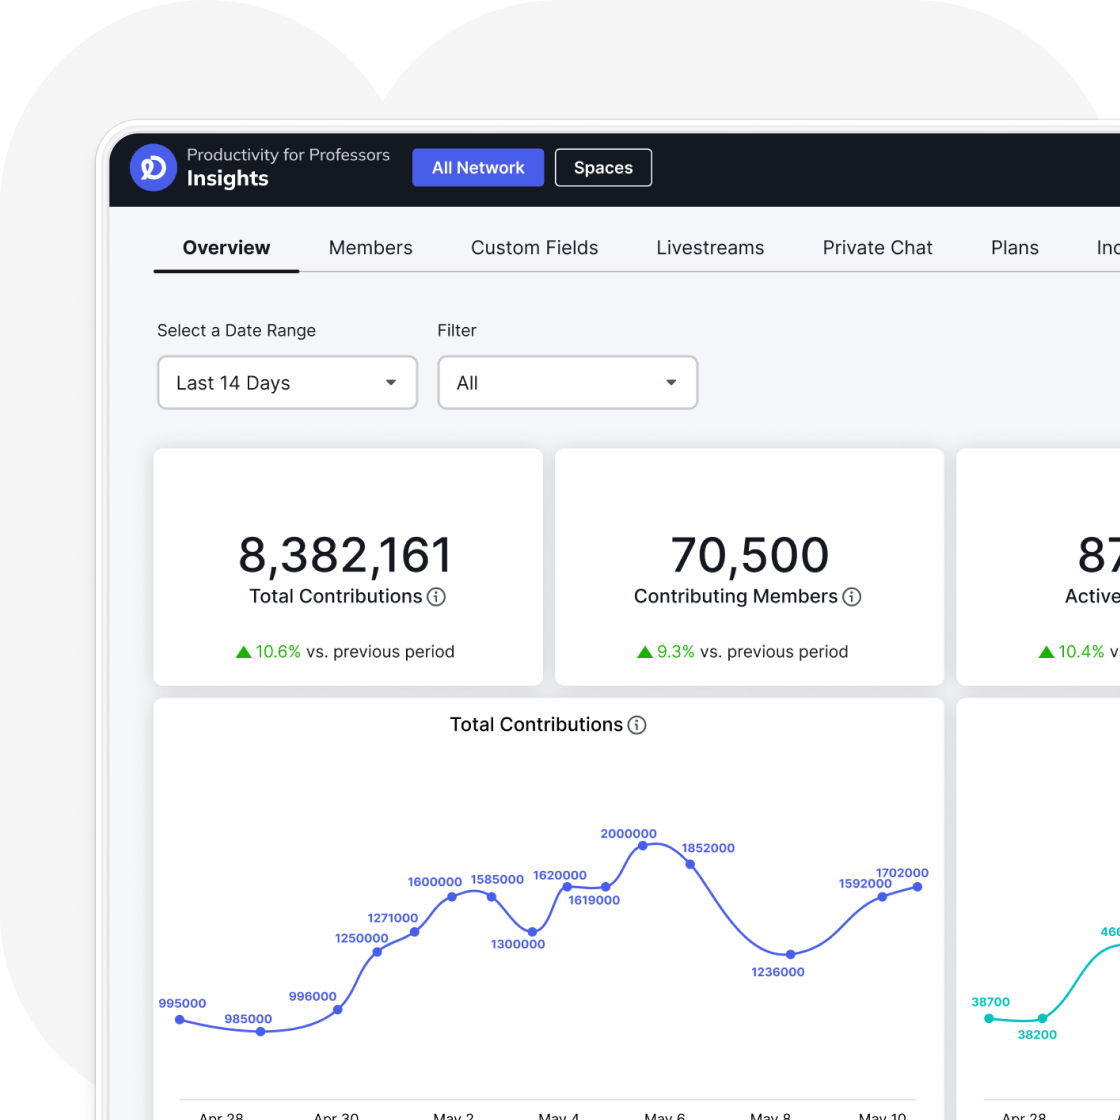This screenshot has height=1120, width=1120.
Task: Click the info icon on the Active members card
Action: click(x=1114, y=597)
